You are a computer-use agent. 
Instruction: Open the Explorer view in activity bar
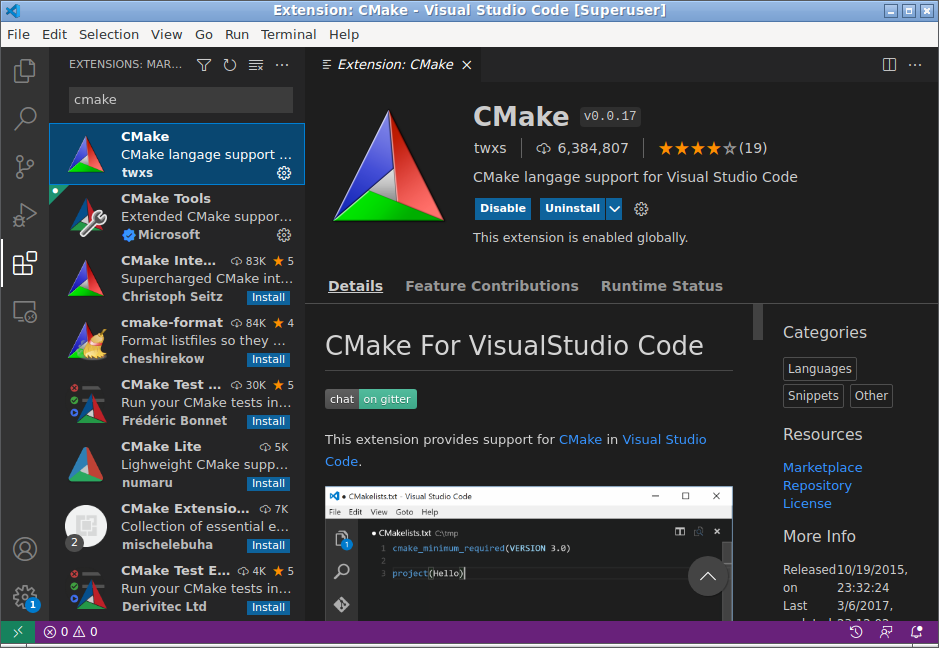(x=25, y=71)
